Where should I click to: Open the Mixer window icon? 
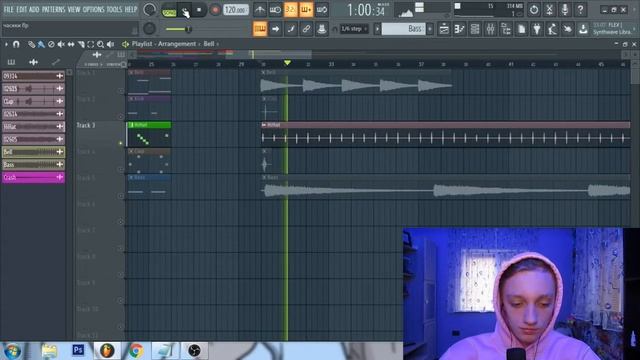click(490, 29)
